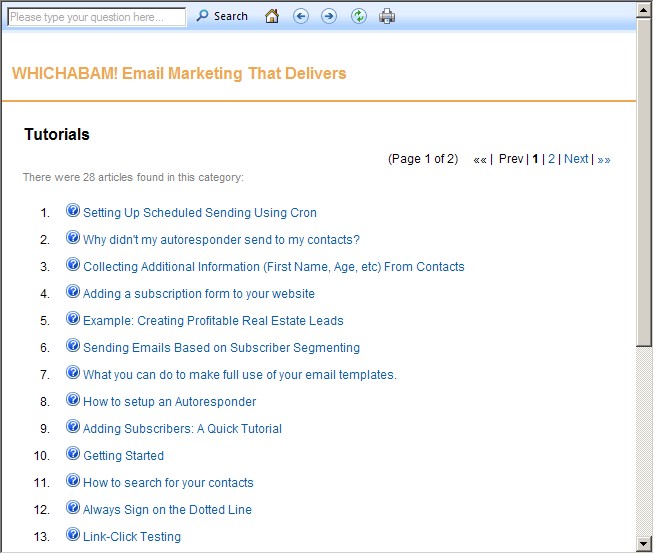Click the help icon beside Collecting Additional Information
This screenshot has width=654, height=554.
[73, 264]
